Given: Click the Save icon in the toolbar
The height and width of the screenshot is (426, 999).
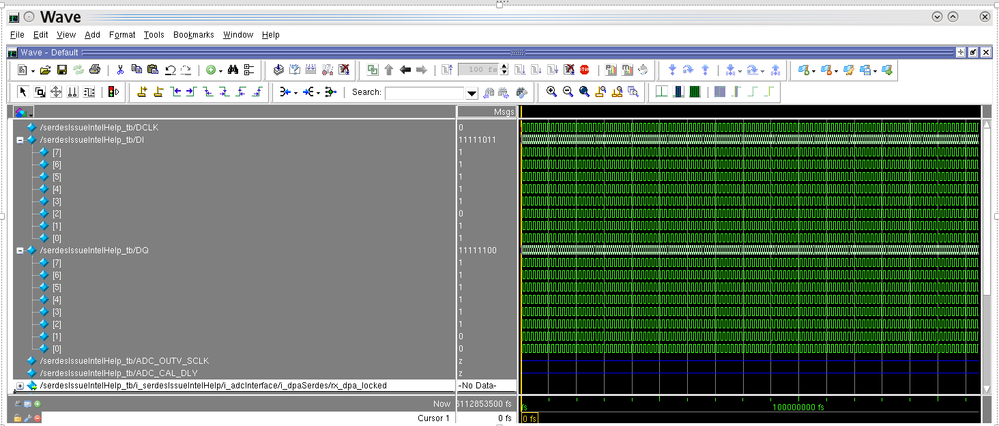Looking at the screenshot, I should pos(62,70).
